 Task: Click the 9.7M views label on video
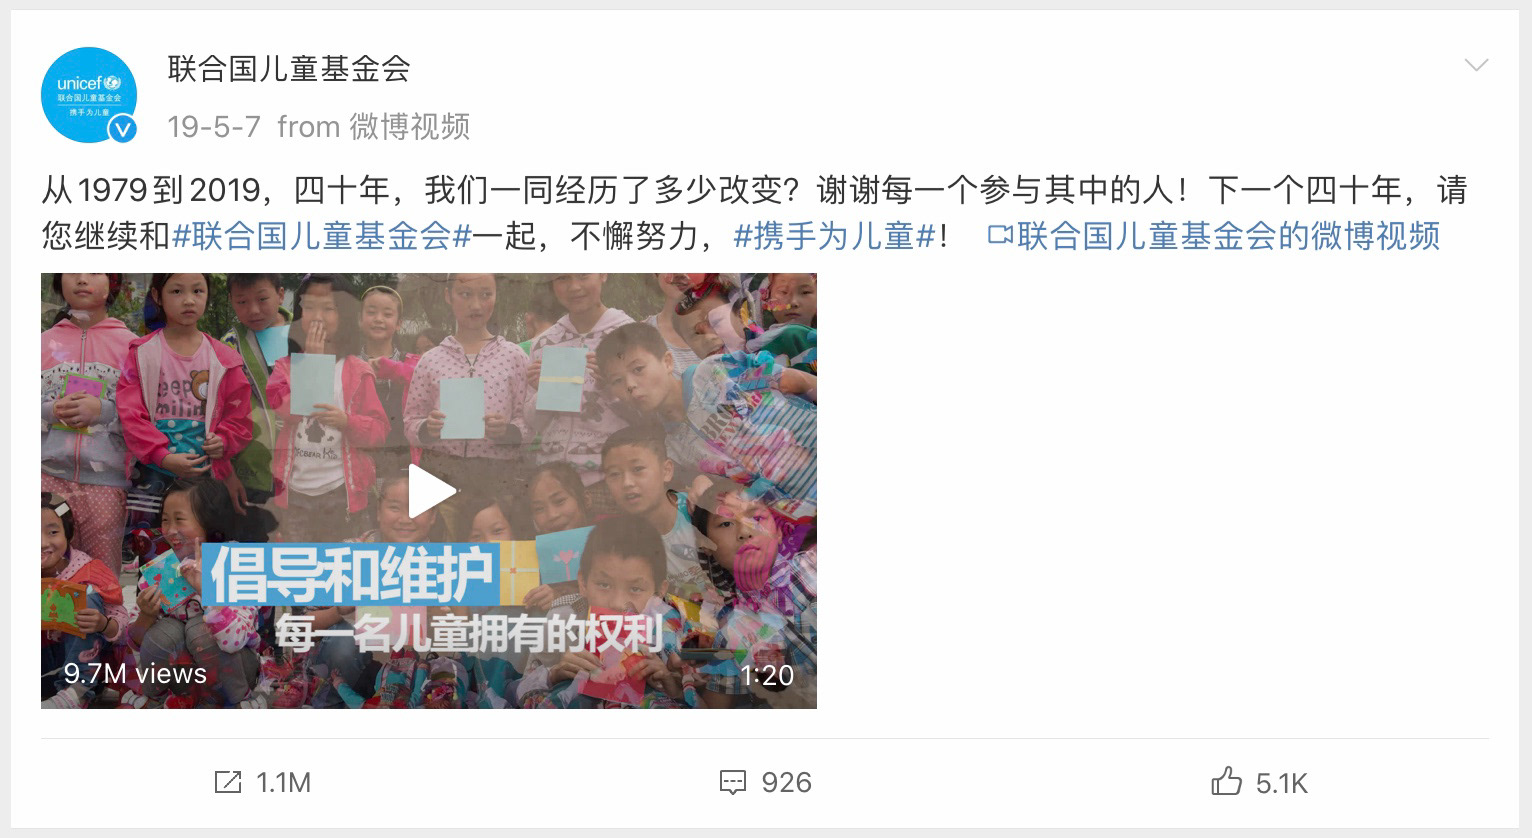coord(135,673)
